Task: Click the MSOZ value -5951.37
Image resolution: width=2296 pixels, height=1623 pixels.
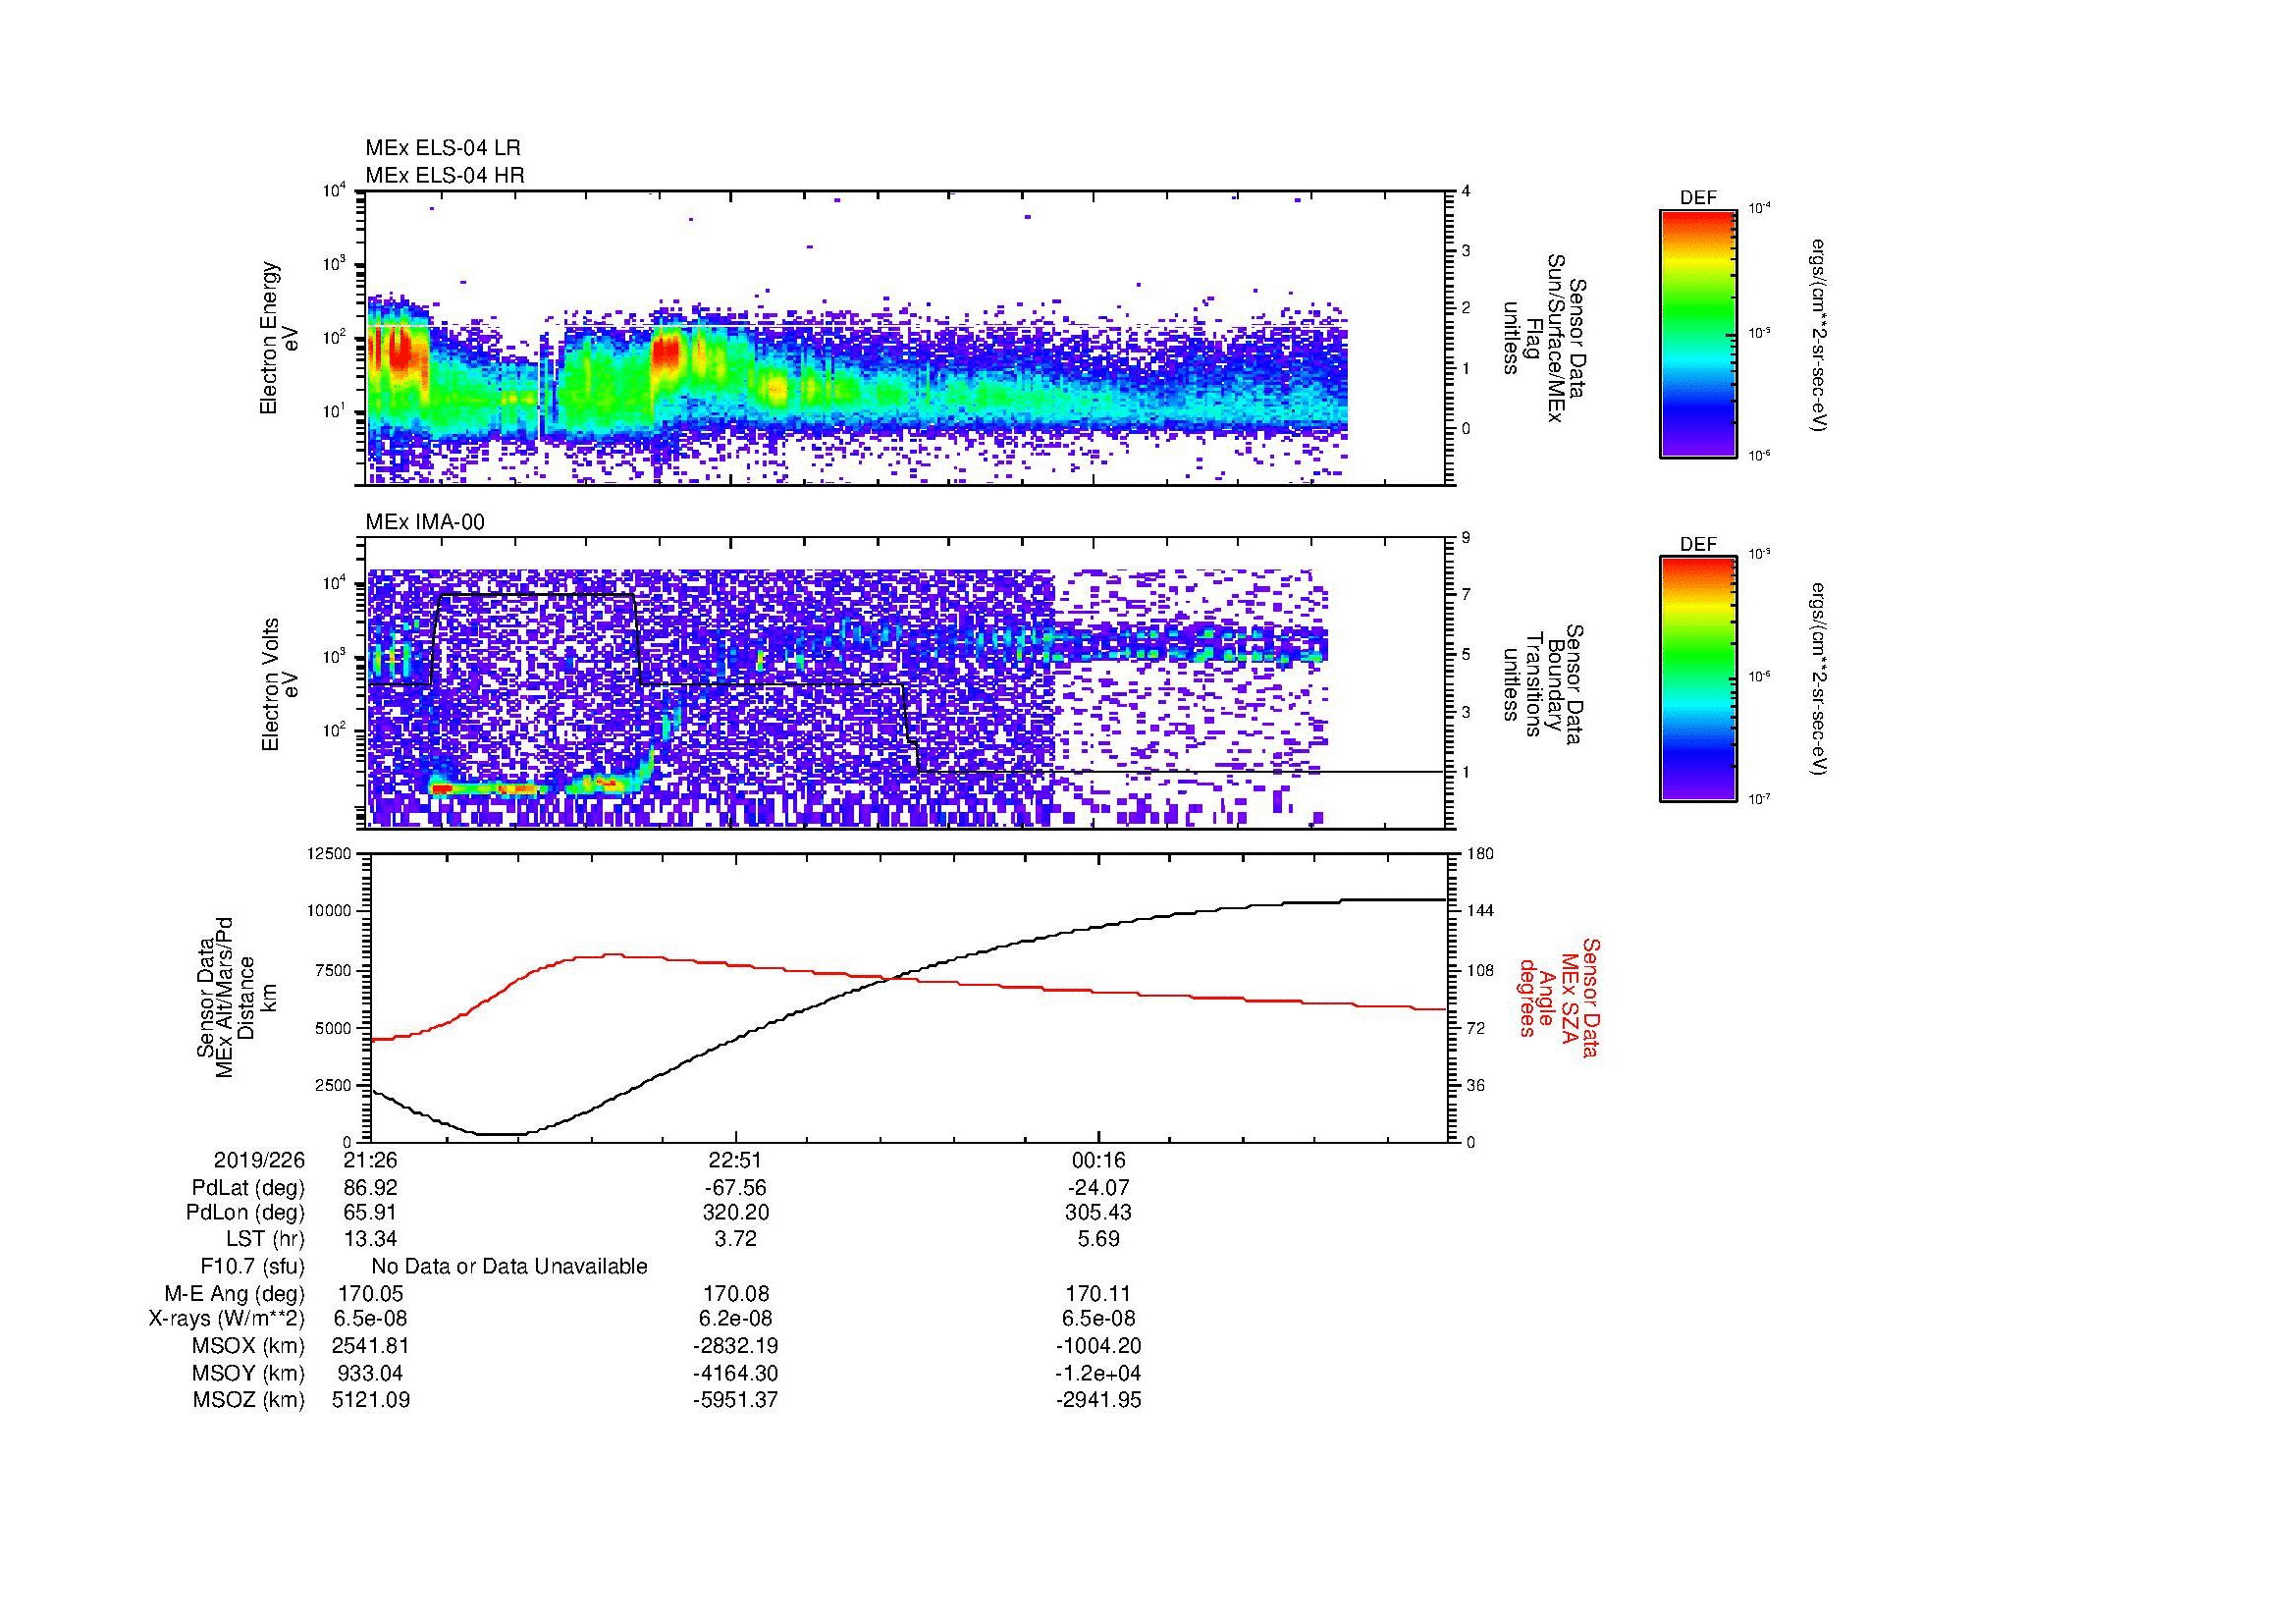Action: click(x=735, y=1400)
